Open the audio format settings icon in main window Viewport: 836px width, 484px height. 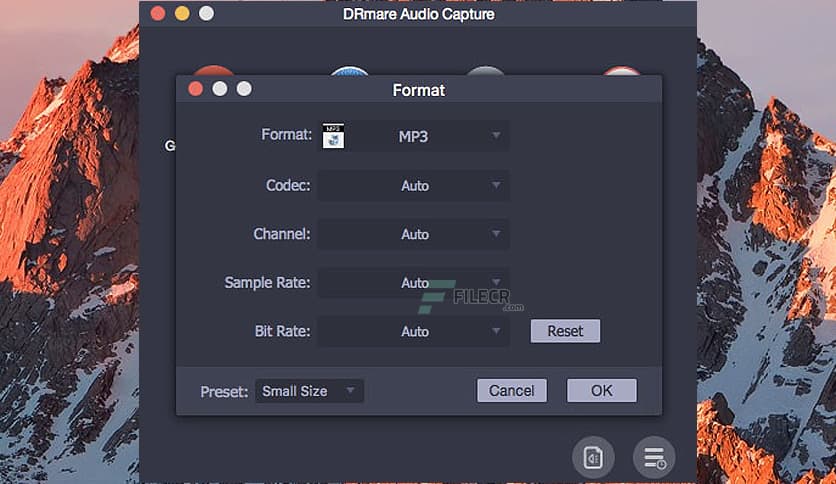pos(593,457)
